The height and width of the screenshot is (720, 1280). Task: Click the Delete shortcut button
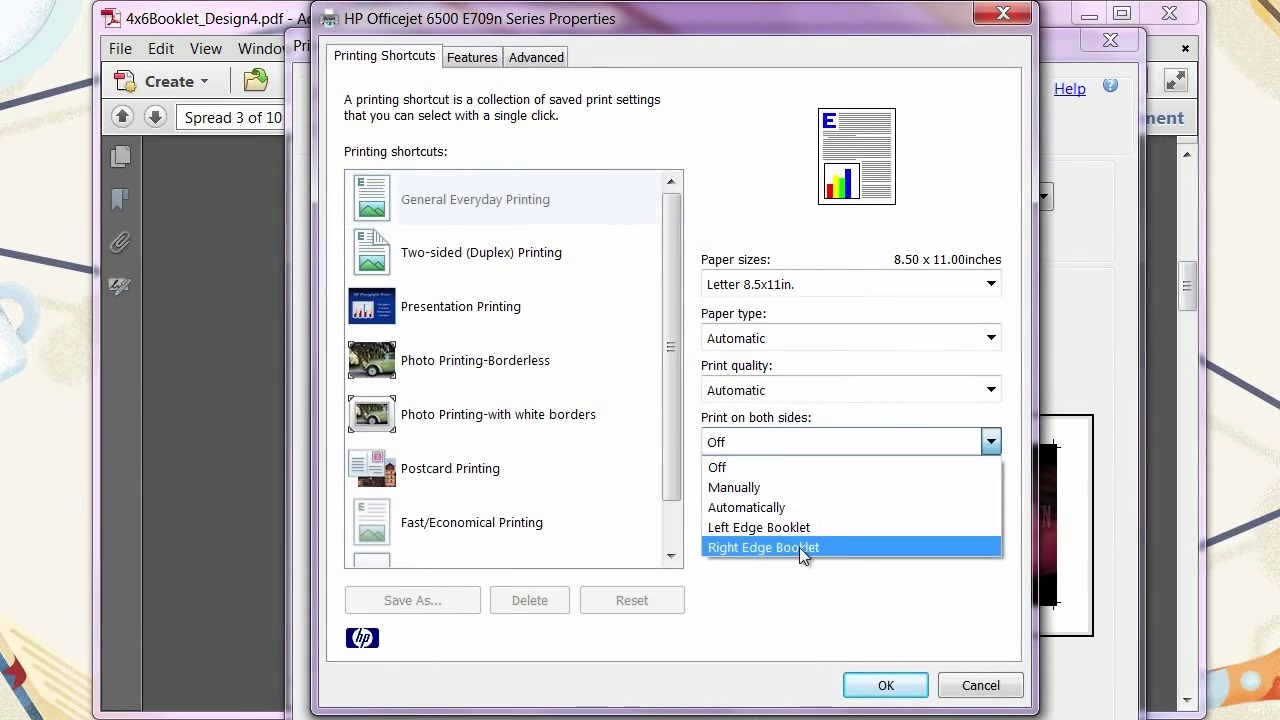click(530, 600)
